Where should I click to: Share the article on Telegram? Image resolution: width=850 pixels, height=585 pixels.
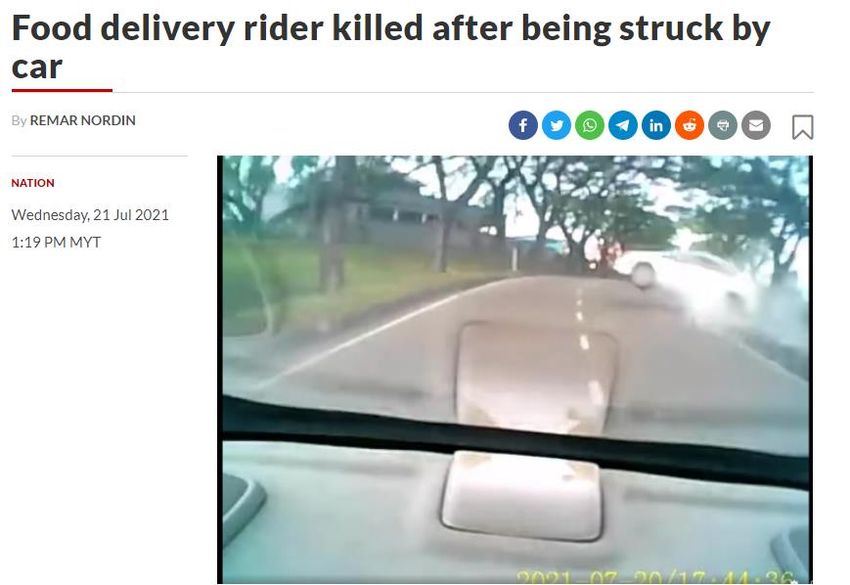coord(623,125)
